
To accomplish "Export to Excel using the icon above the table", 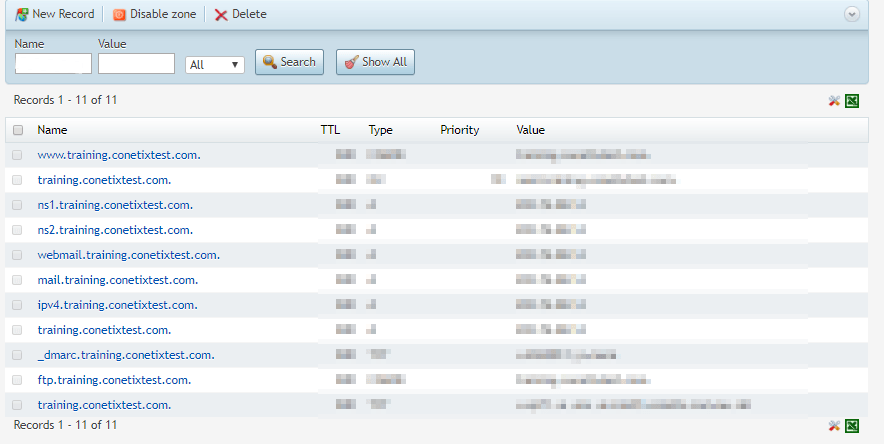I will click(852, 101).
